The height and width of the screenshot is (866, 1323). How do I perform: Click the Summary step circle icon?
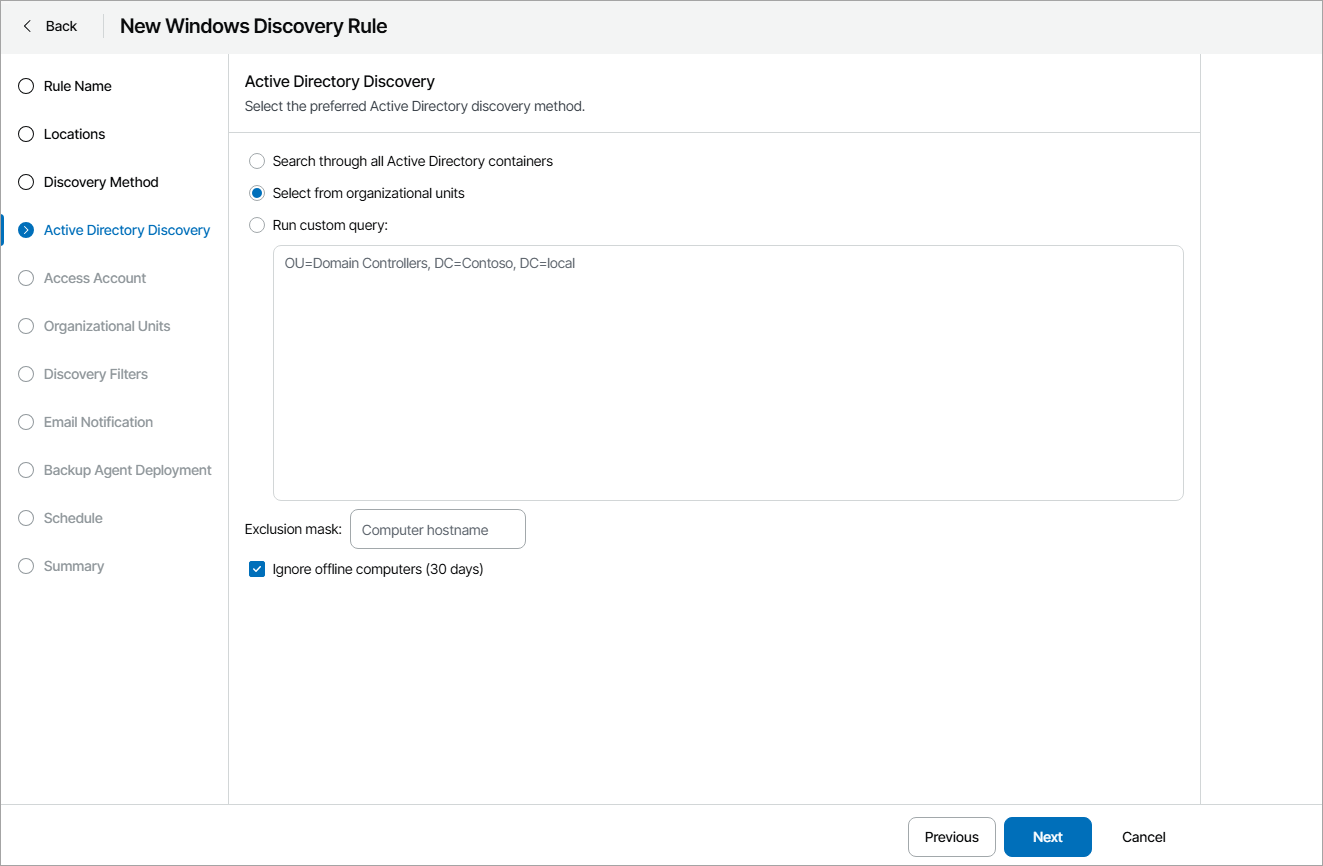click(x=26, y=566)
